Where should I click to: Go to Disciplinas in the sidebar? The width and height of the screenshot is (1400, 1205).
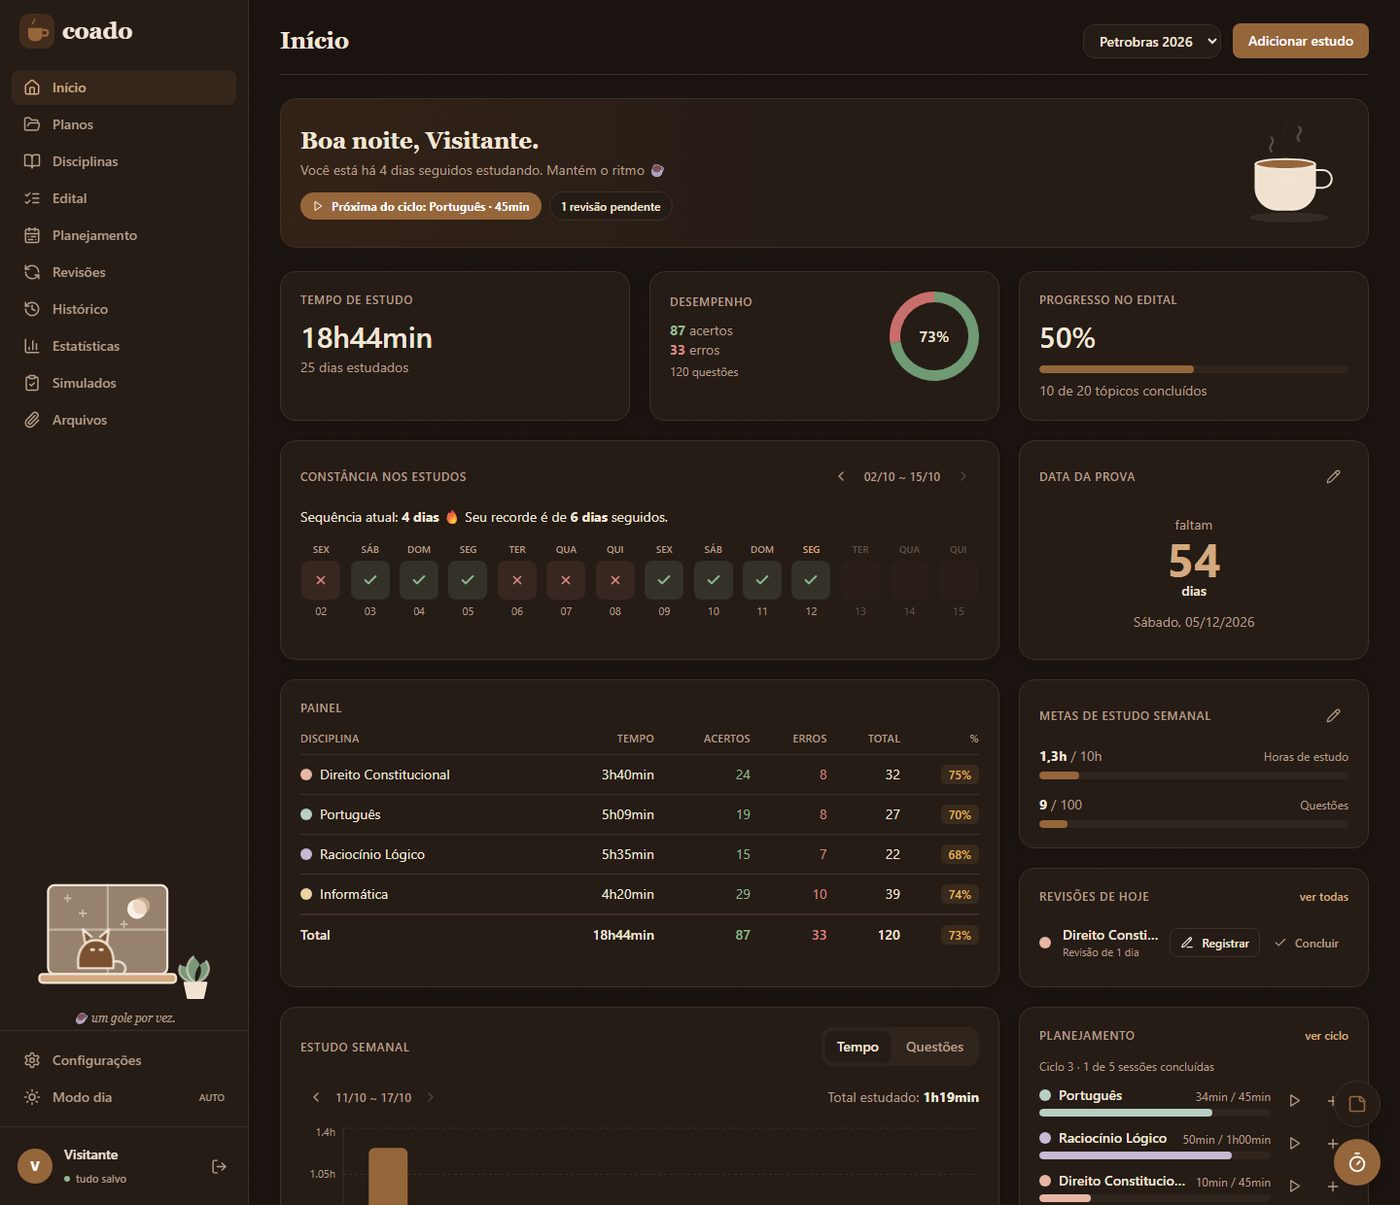pos(124,161)
